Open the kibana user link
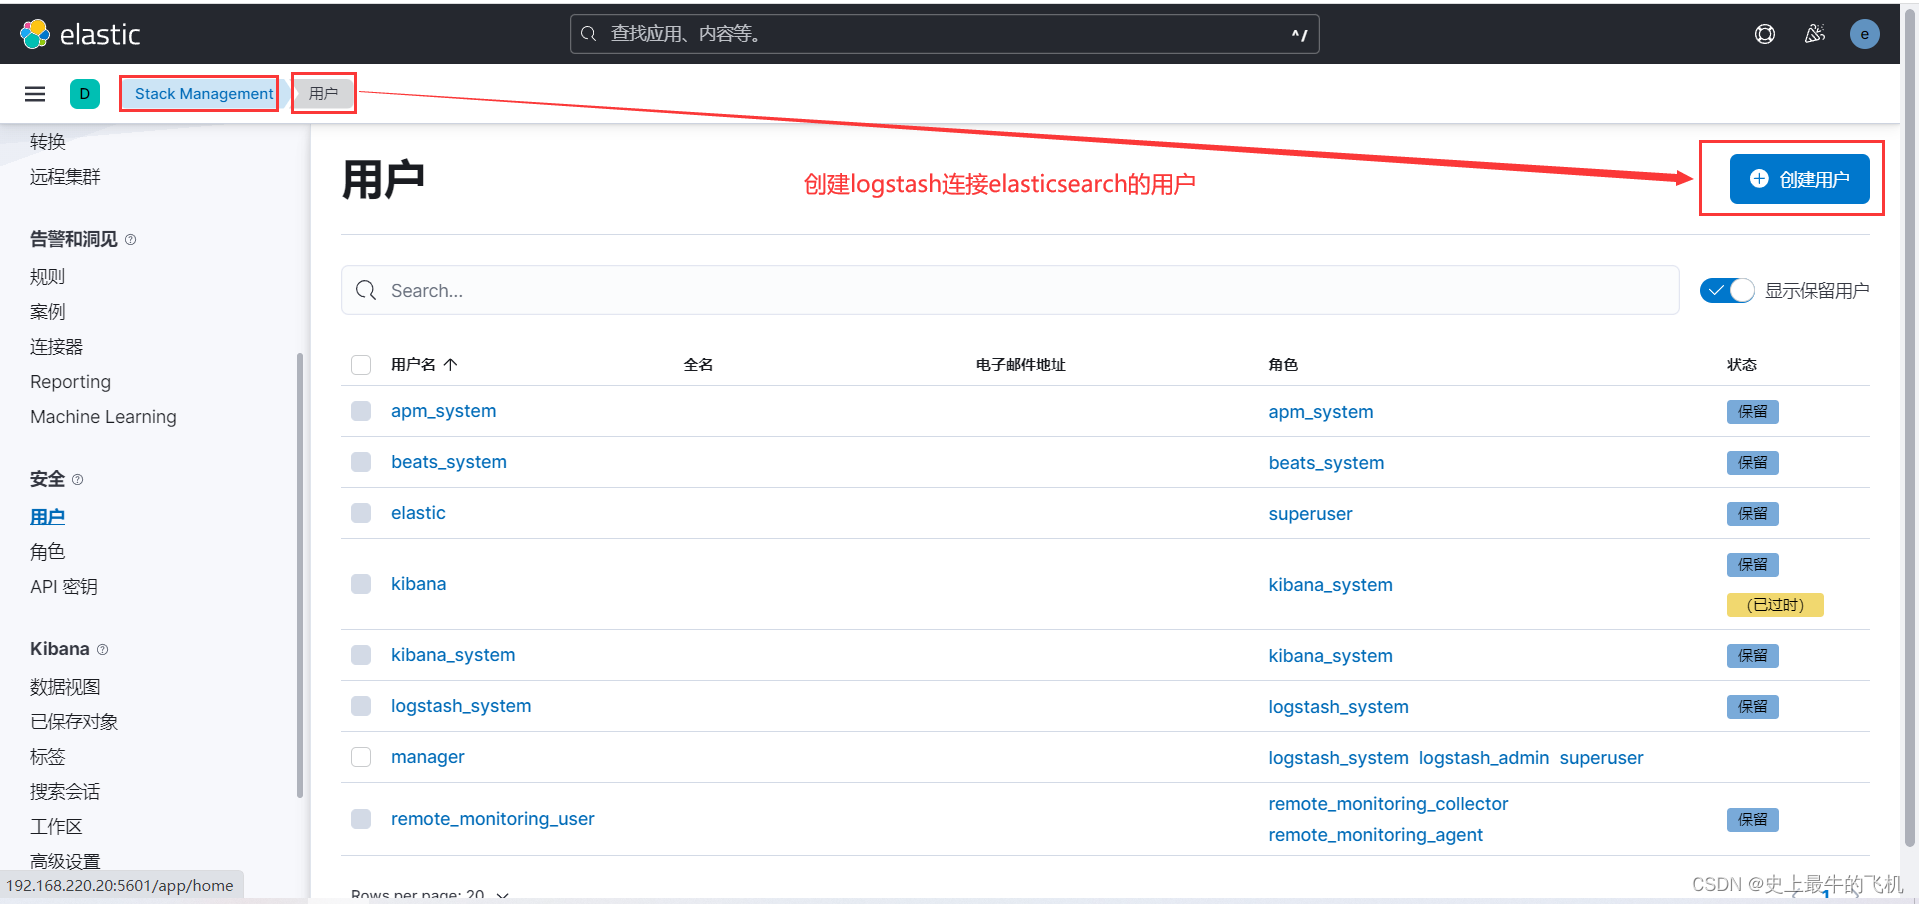The image size is (1919, 904). pos(418,584)
